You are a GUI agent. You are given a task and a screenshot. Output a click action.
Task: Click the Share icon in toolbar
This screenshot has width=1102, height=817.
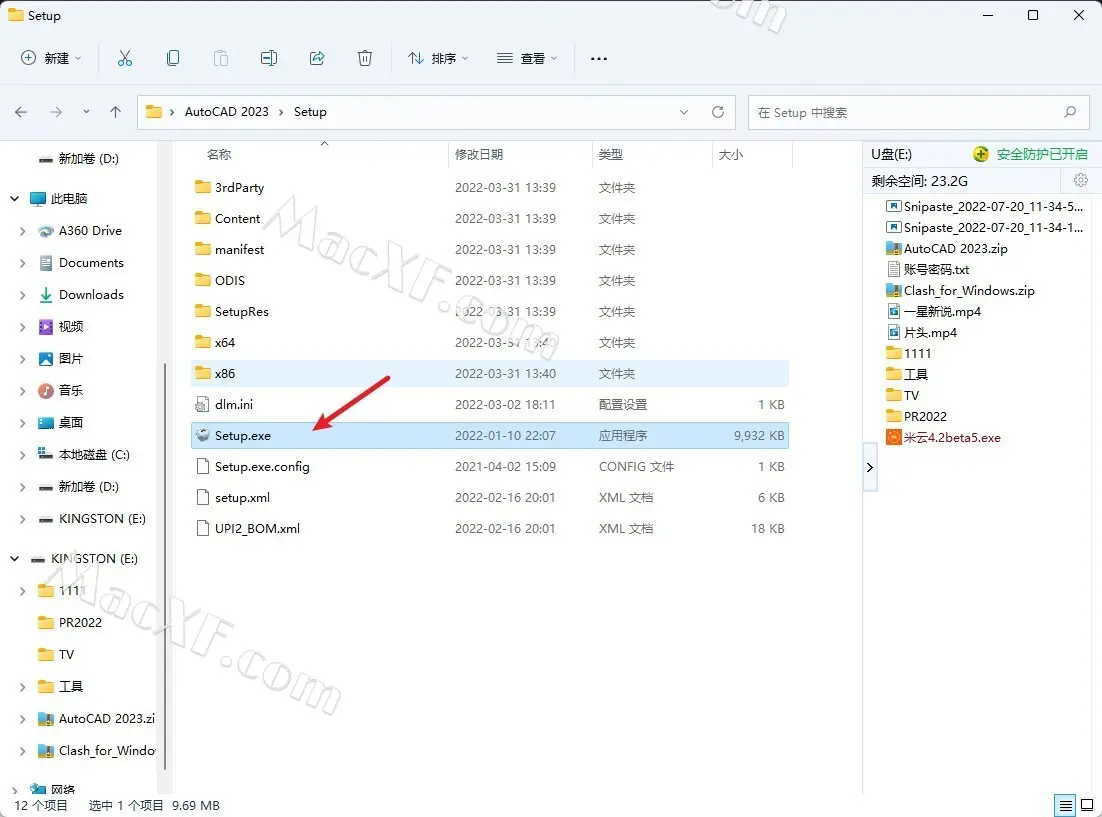317,58
